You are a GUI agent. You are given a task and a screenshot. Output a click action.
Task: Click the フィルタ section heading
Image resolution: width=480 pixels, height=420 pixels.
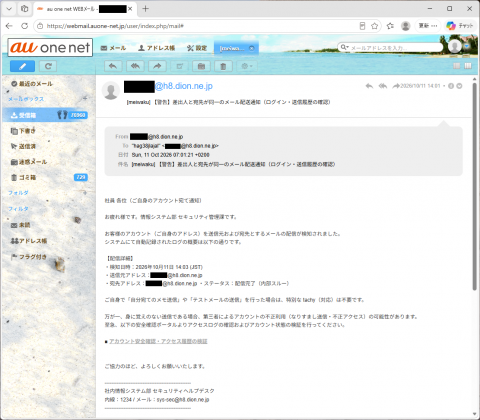coord(18,209)
